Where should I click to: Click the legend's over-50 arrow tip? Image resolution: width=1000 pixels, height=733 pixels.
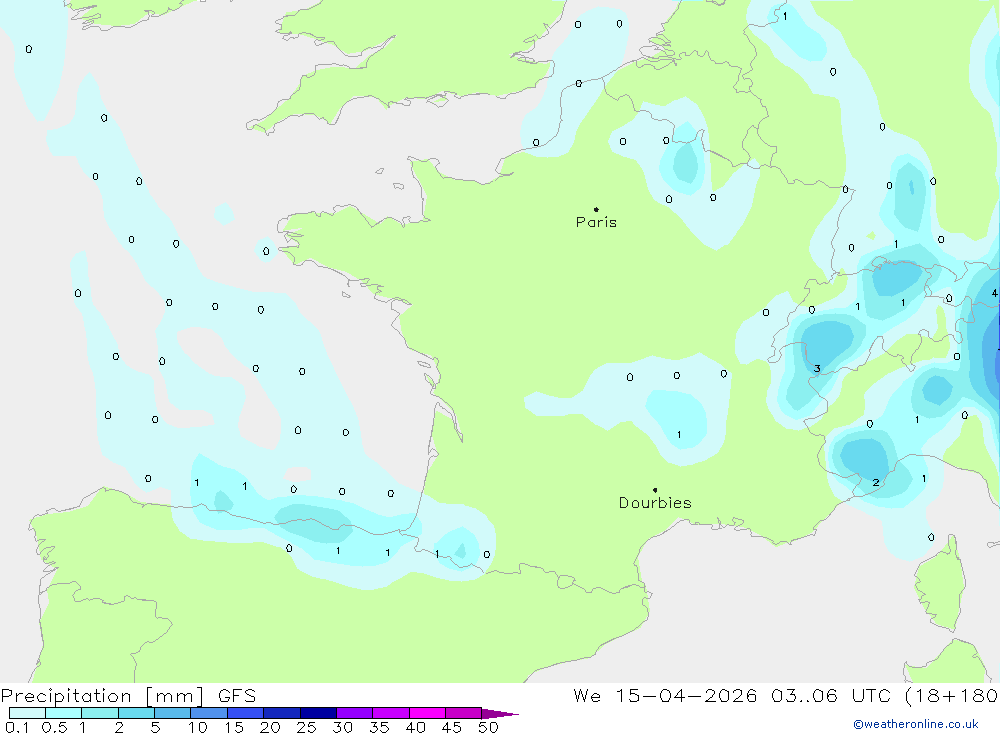coord(500,714)
